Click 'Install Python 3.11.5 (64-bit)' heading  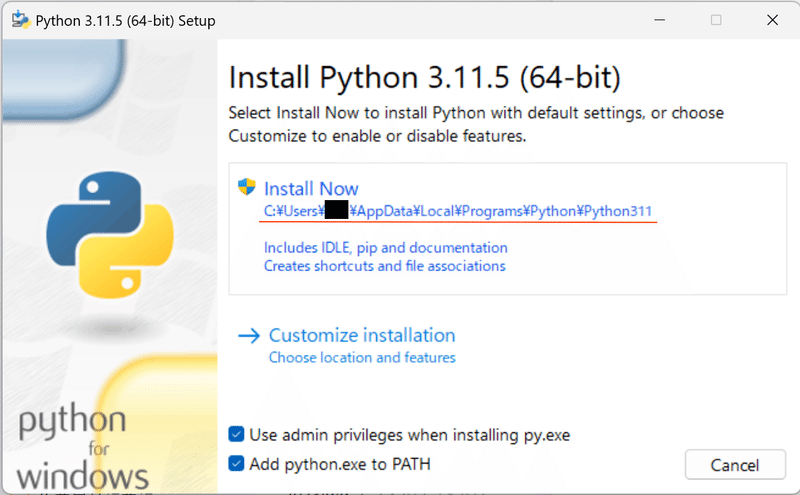424,78
